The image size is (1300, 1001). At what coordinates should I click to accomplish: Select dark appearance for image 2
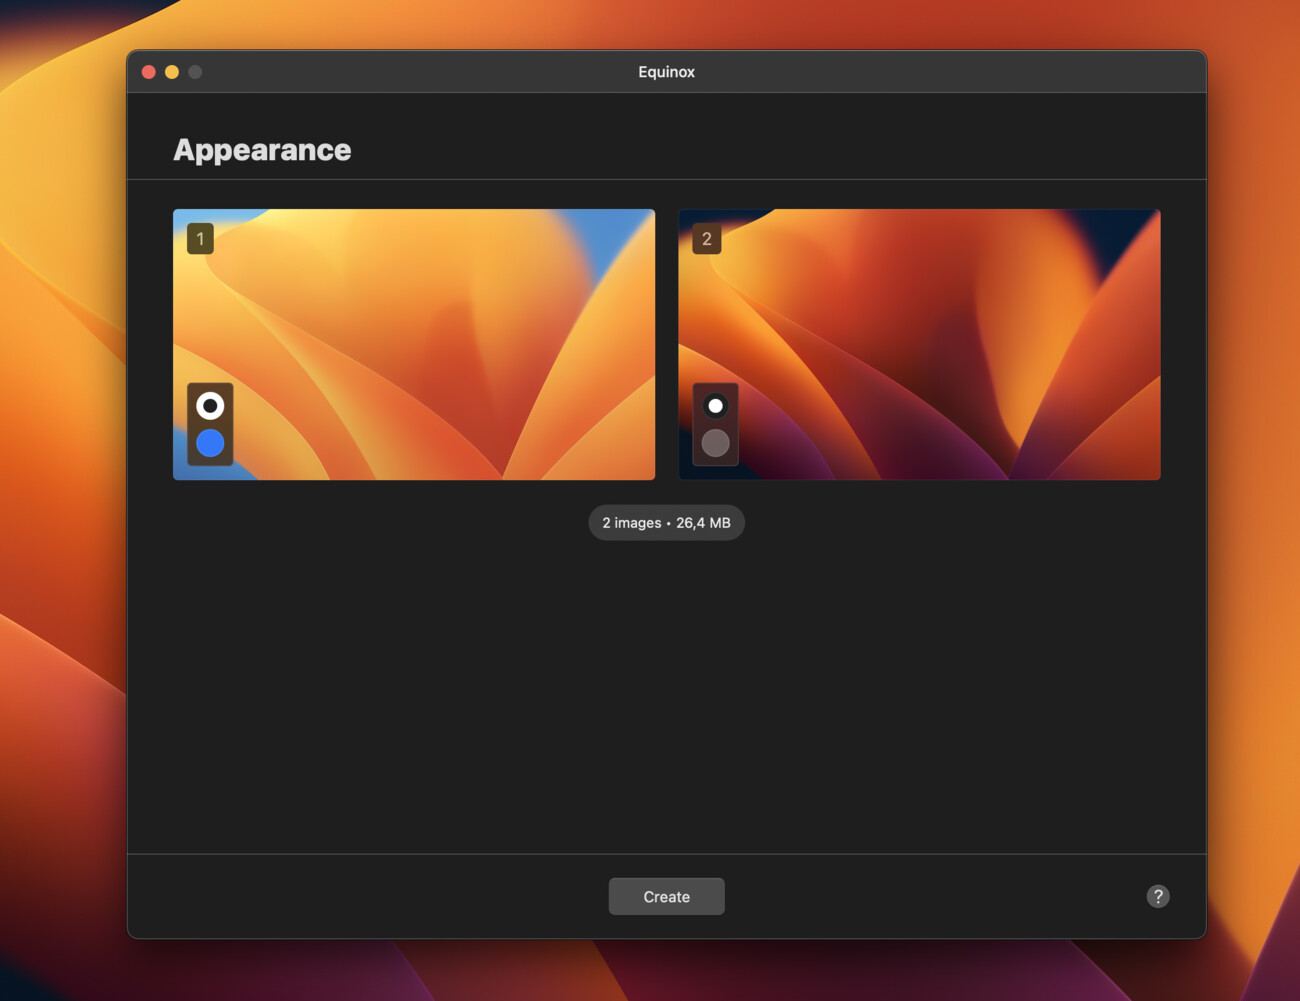point(716,441)
